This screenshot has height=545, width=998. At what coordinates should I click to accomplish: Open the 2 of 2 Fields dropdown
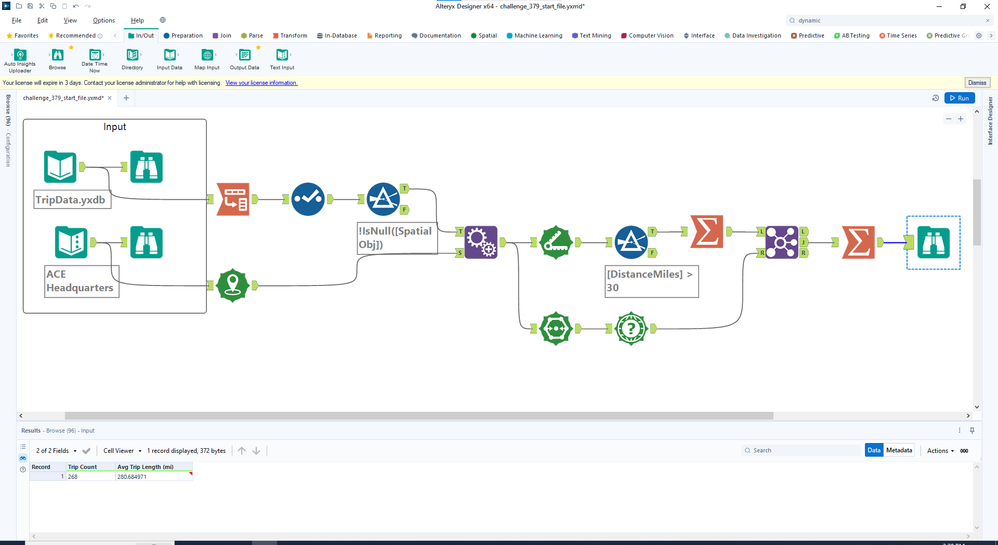click(x=56, y=450)
